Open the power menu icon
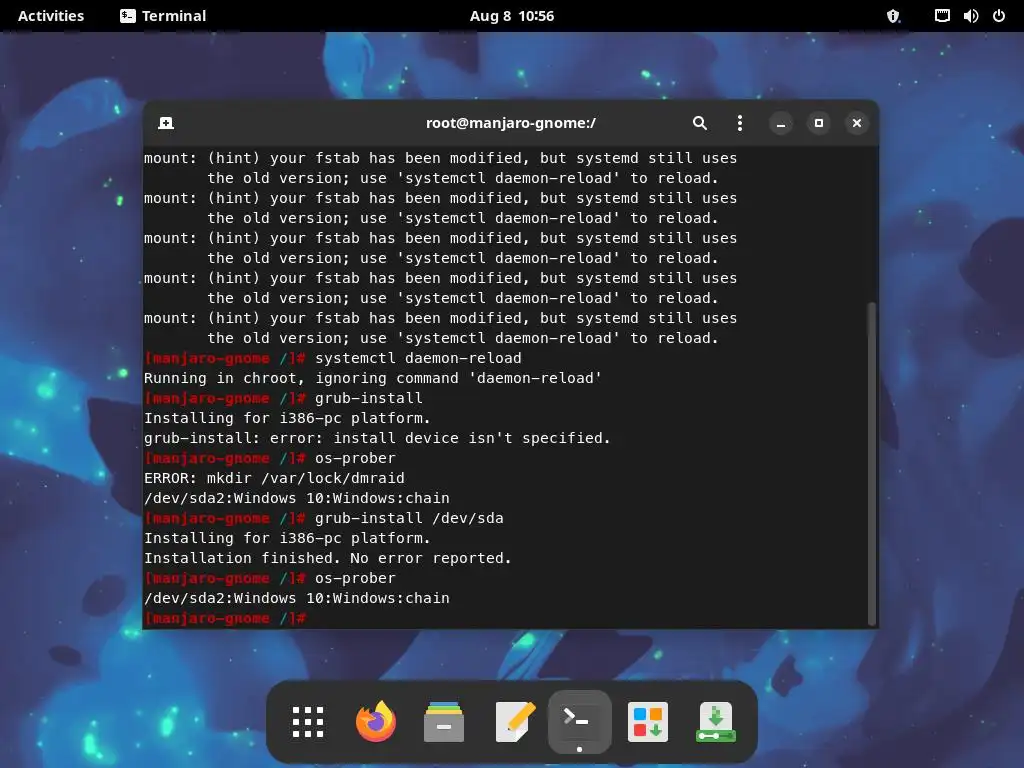This screenshot has height=768, width=1024. point(999,16)
